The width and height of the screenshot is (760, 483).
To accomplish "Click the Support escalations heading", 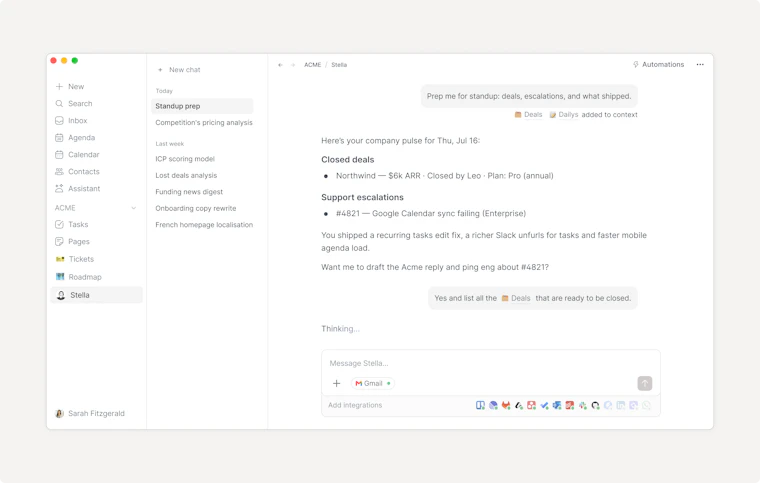I will click(362, 198).
